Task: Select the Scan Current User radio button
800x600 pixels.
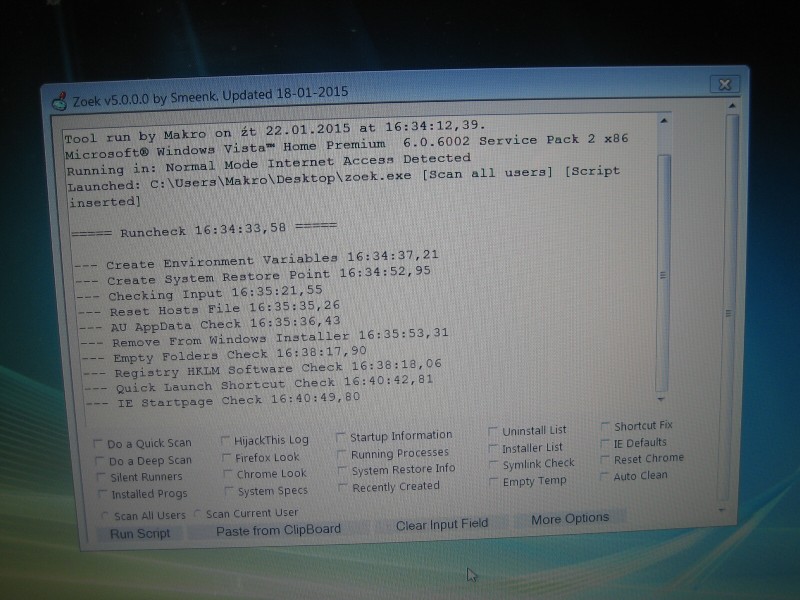Action: click(197, 514)
